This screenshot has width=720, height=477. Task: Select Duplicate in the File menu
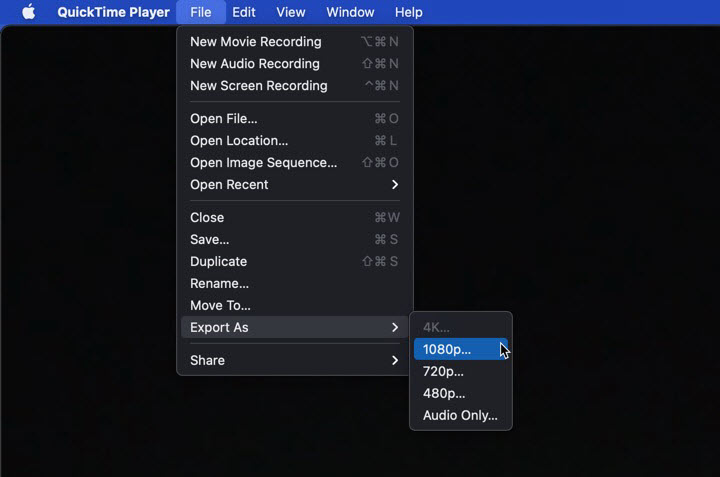[x=295, y=262]
